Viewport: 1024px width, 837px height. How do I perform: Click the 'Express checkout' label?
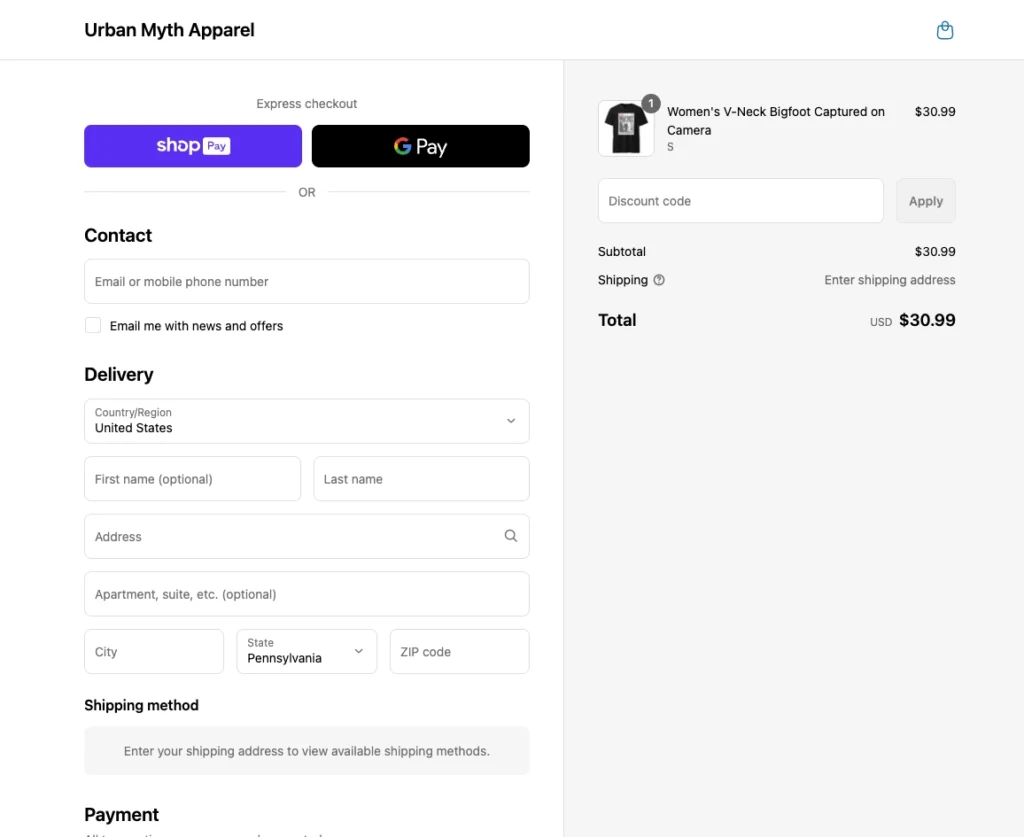[307, 104]
